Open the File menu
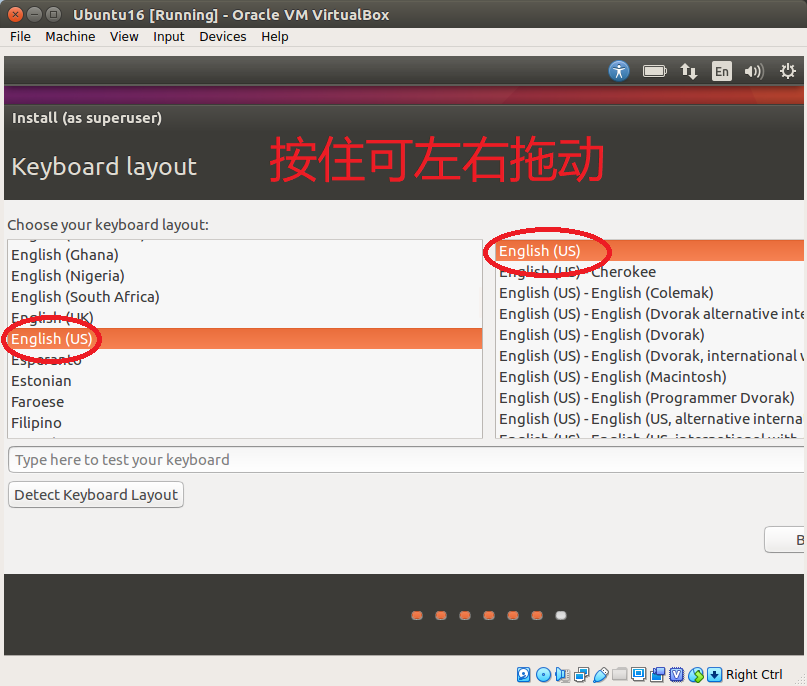The height and width of the screenshot is (686, 807). point(21,37)
